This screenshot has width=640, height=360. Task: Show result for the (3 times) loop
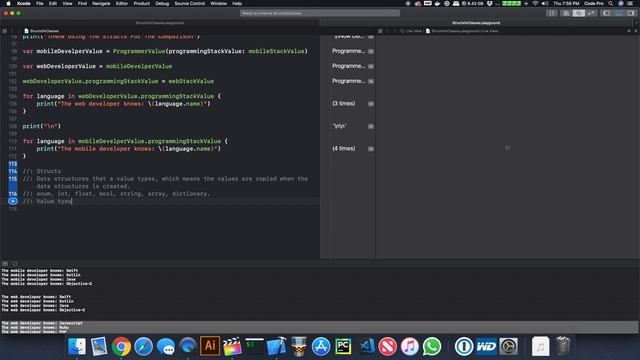(x=371, y=104)
